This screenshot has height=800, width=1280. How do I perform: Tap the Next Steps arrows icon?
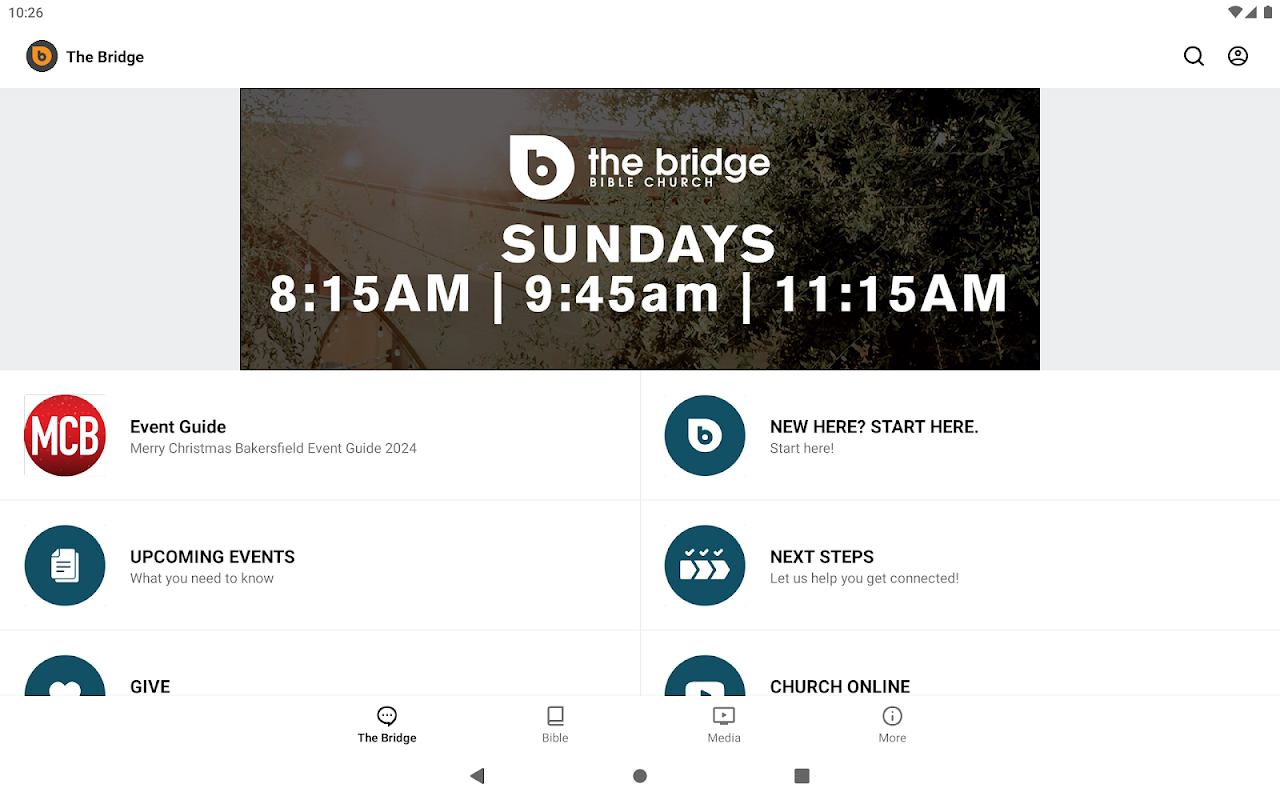705,566
